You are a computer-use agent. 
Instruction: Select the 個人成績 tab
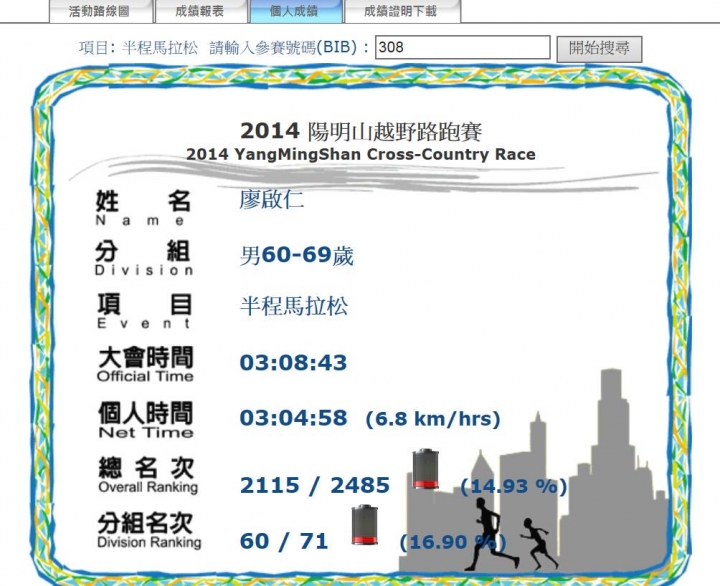tap(296, 11)
